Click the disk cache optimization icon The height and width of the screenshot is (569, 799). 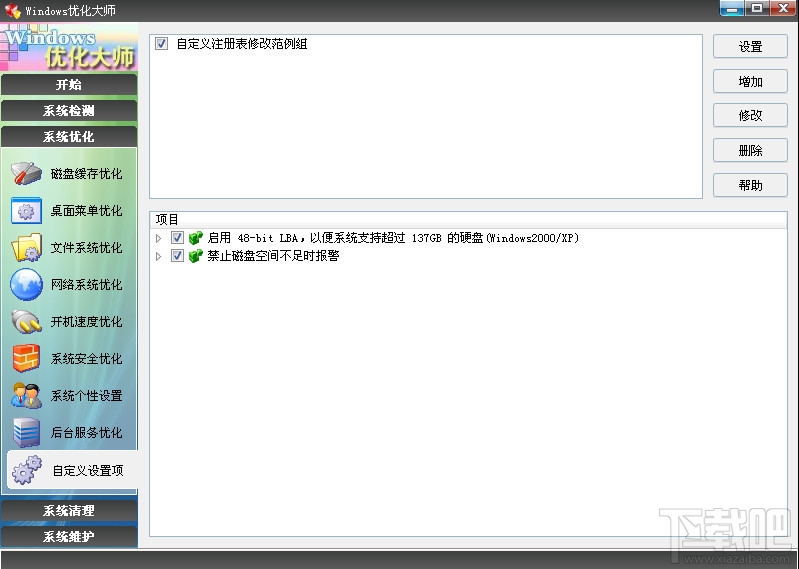pos(26,173)
